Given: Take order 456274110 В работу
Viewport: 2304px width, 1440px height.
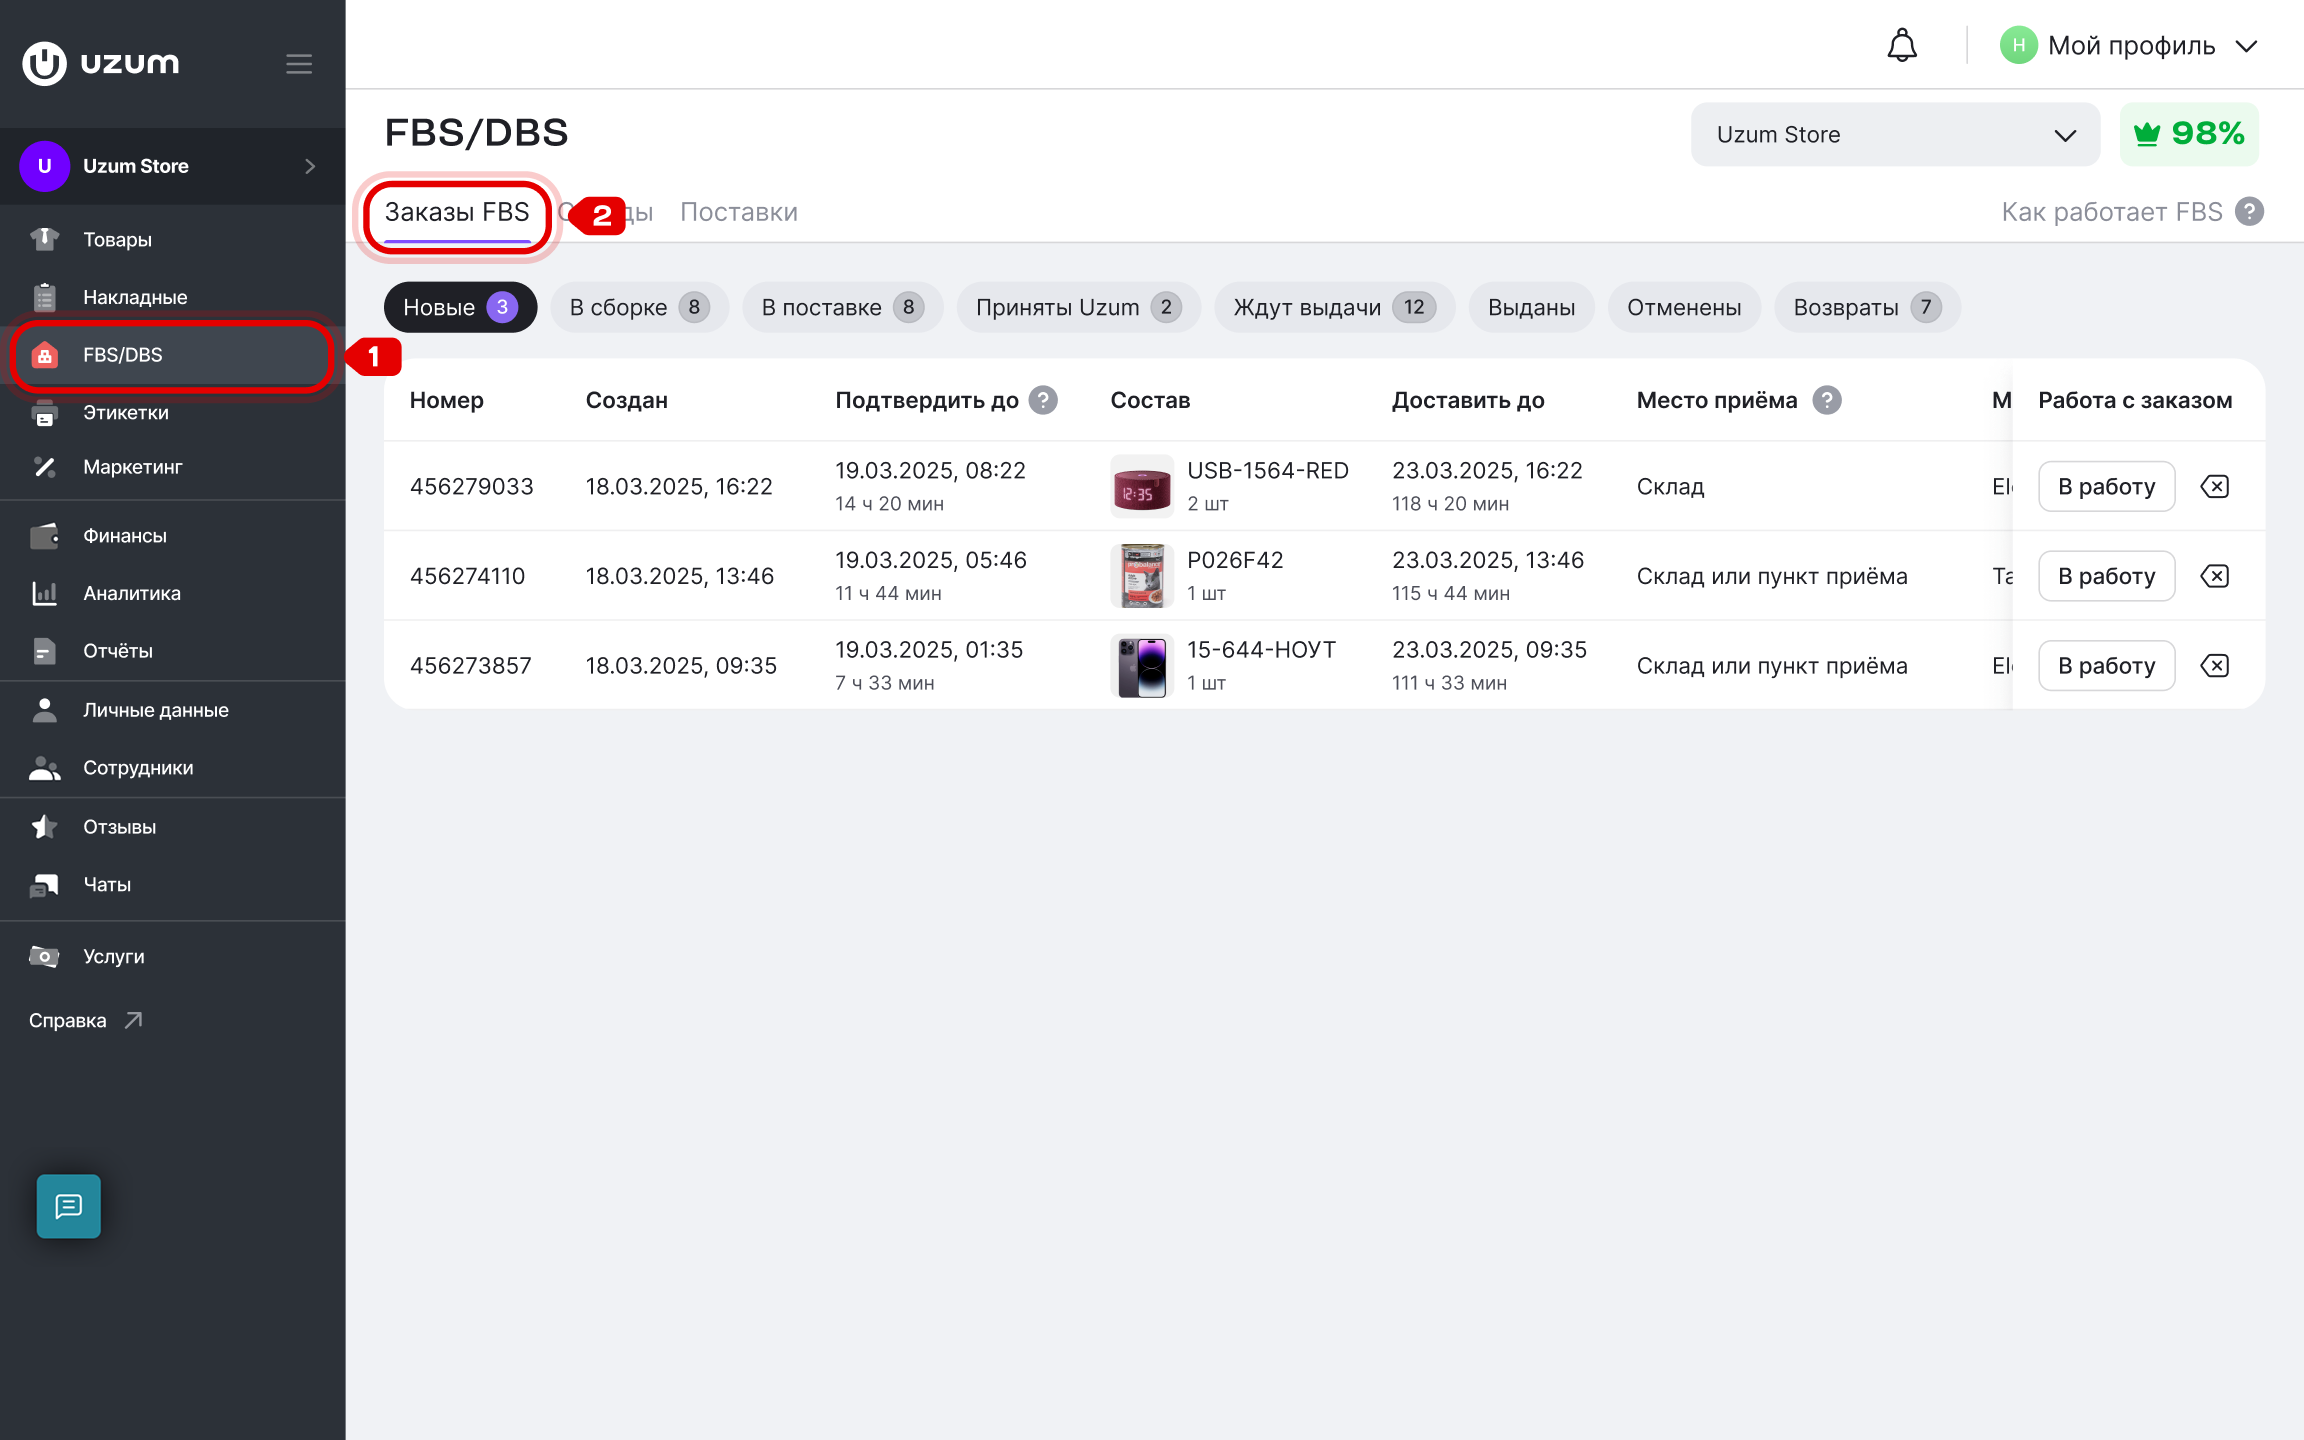Looking at the screenshot, I should 2106,576.
